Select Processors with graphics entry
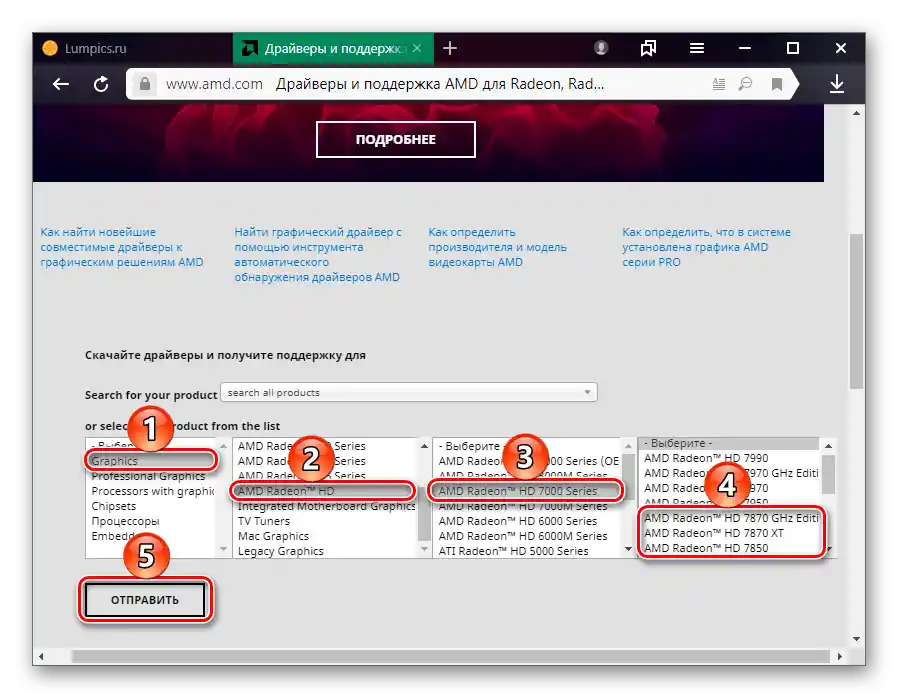 click(151, 491)
